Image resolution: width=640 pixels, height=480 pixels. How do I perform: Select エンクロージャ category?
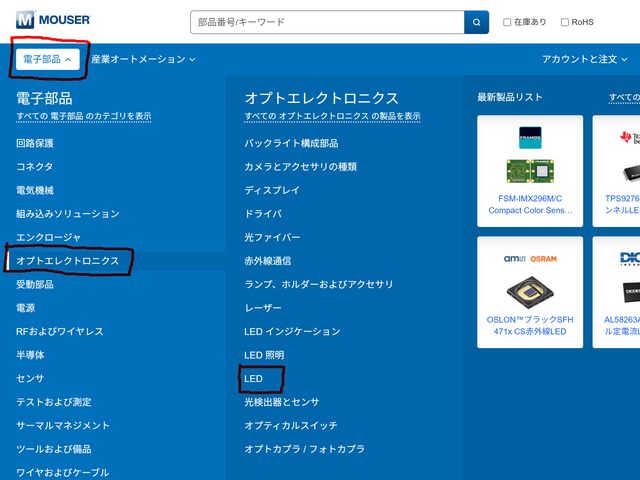49,237
